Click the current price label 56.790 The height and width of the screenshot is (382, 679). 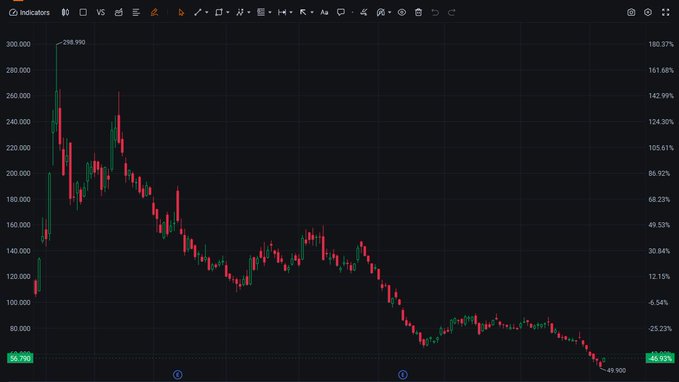click(20, 358)
